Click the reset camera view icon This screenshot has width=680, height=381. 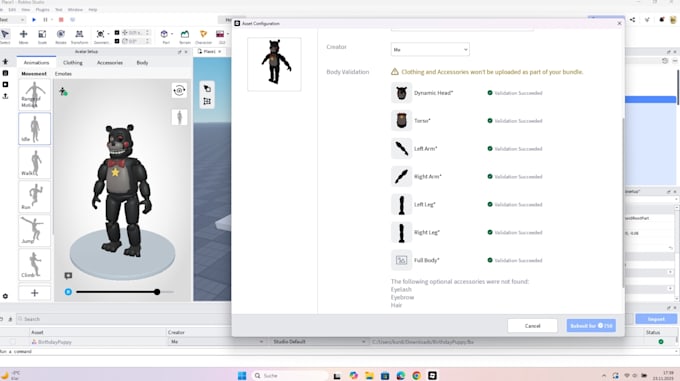pyautogui.click(x=179, y=91)
